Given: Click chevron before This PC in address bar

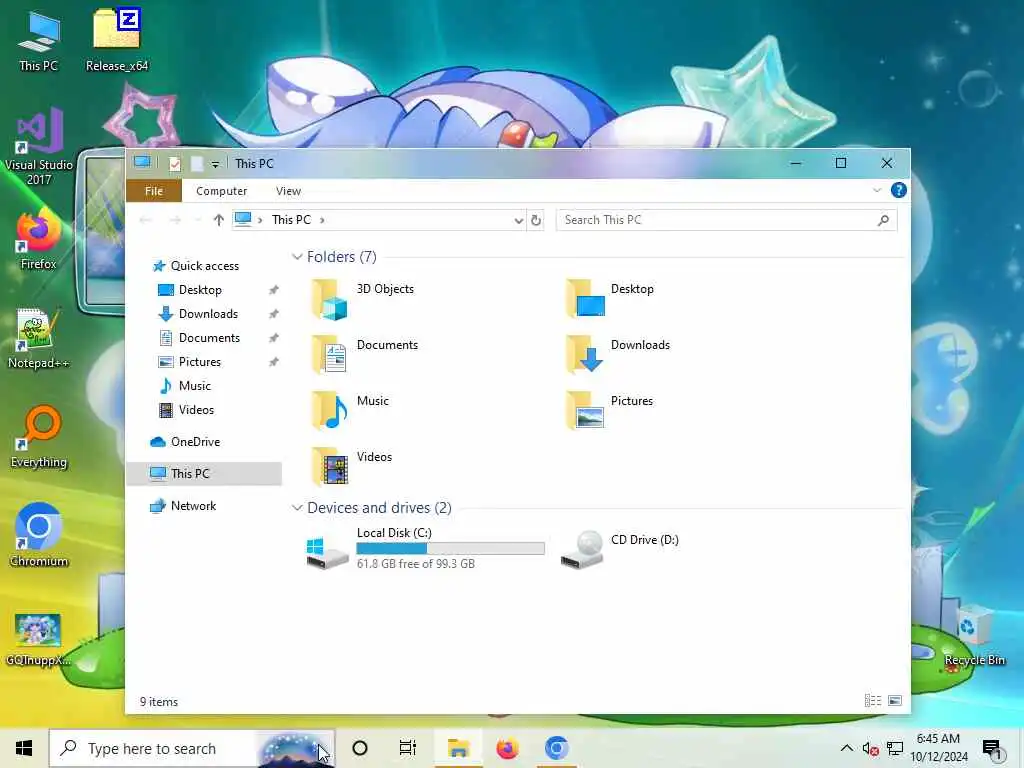Looking at the screenshot, I should click(x=260, y=220).
